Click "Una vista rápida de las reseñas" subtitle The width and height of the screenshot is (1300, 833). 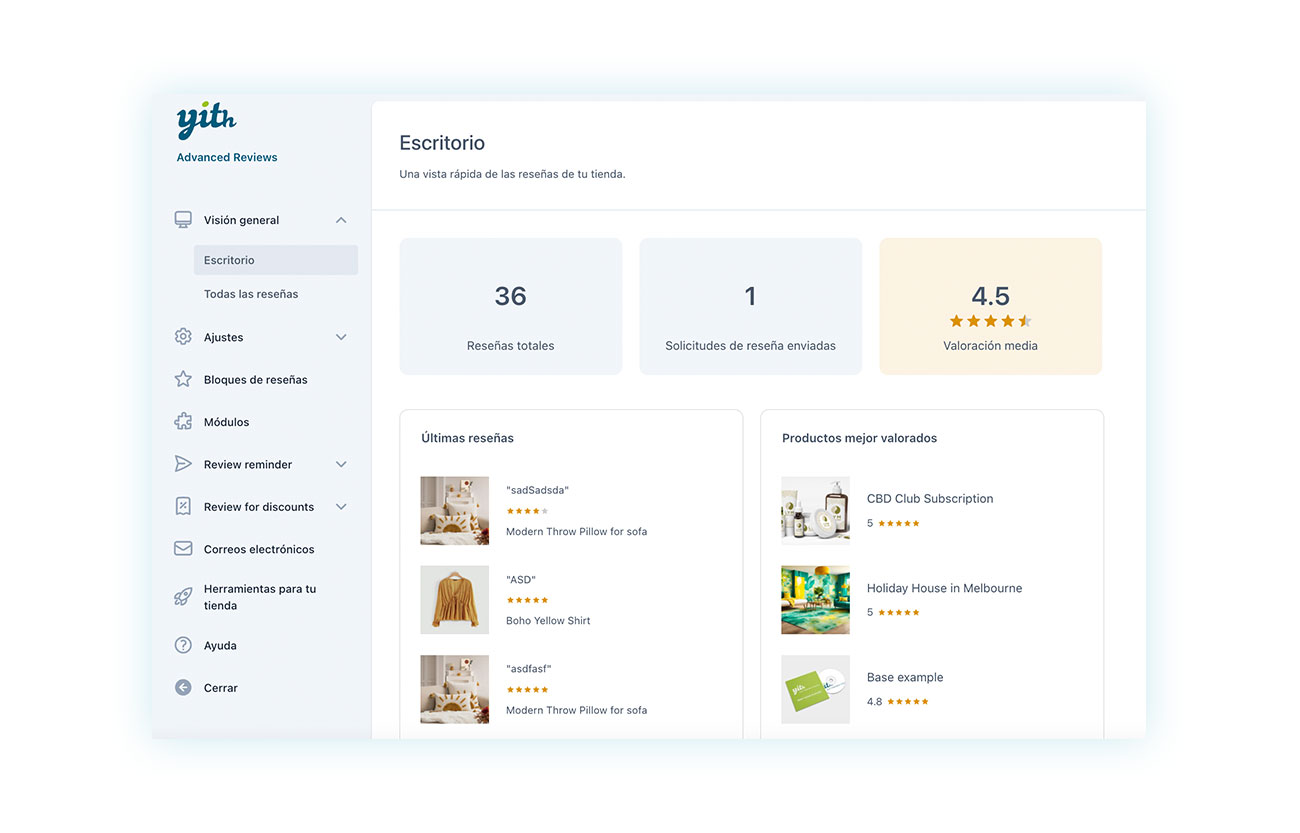[x=512, y=174]
